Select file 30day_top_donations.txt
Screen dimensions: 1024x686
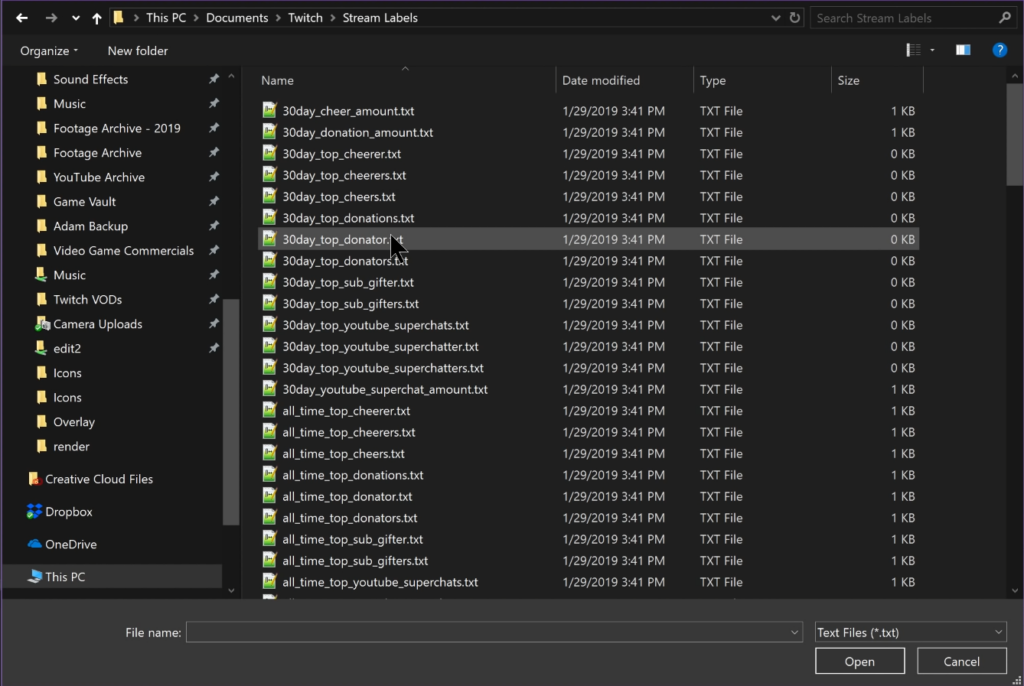coord(348,218)
